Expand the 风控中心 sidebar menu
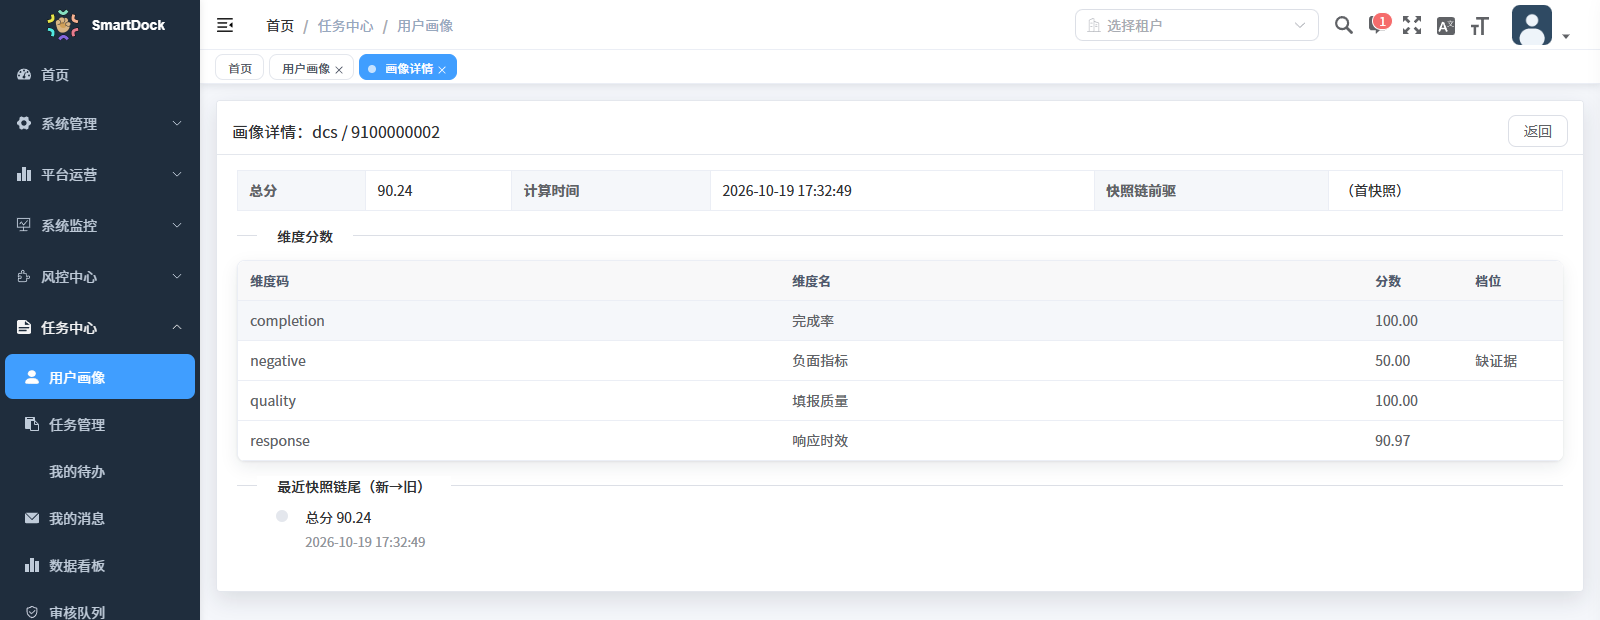This screenshot has width=1600, height=620. click(x=100, y=277)
